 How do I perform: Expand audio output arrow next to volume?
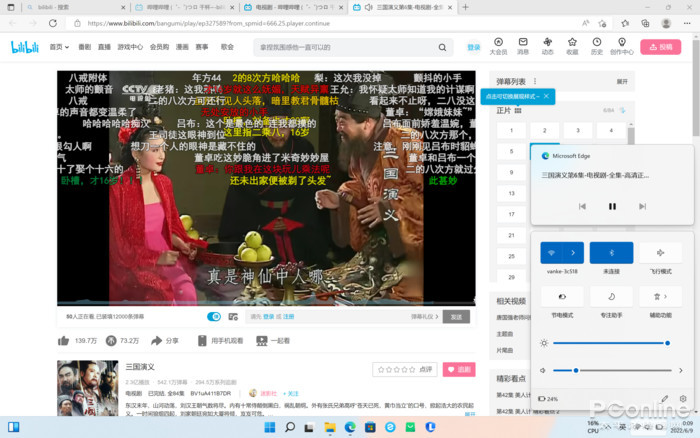click(x=680, y=370)
